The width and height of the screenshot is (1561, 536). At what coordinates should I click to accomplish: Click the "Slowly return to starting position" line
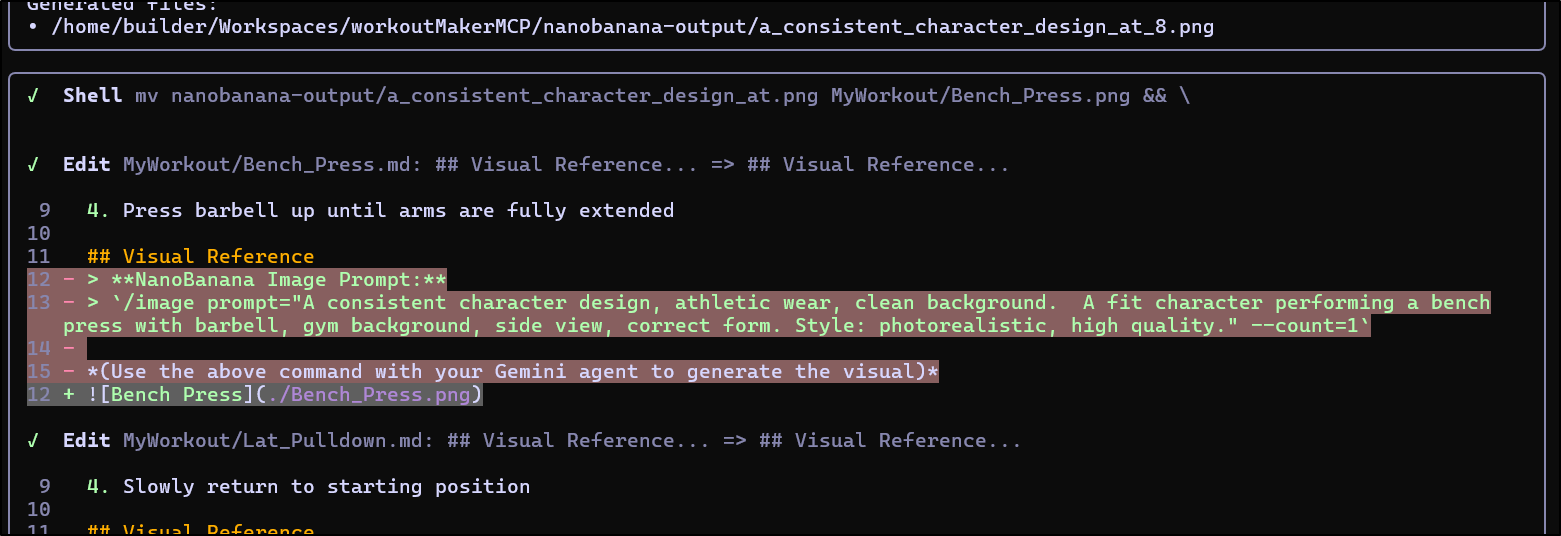pos(326,487)
